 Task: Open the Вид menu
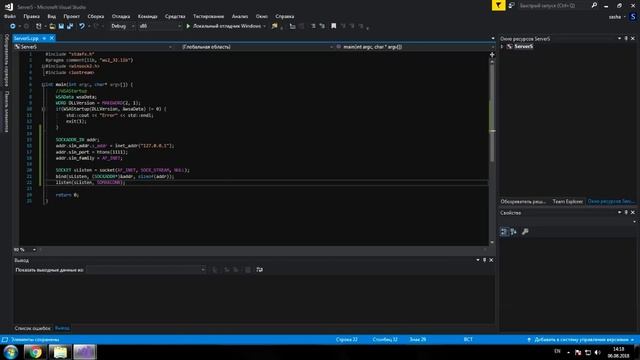click(51, 16)
